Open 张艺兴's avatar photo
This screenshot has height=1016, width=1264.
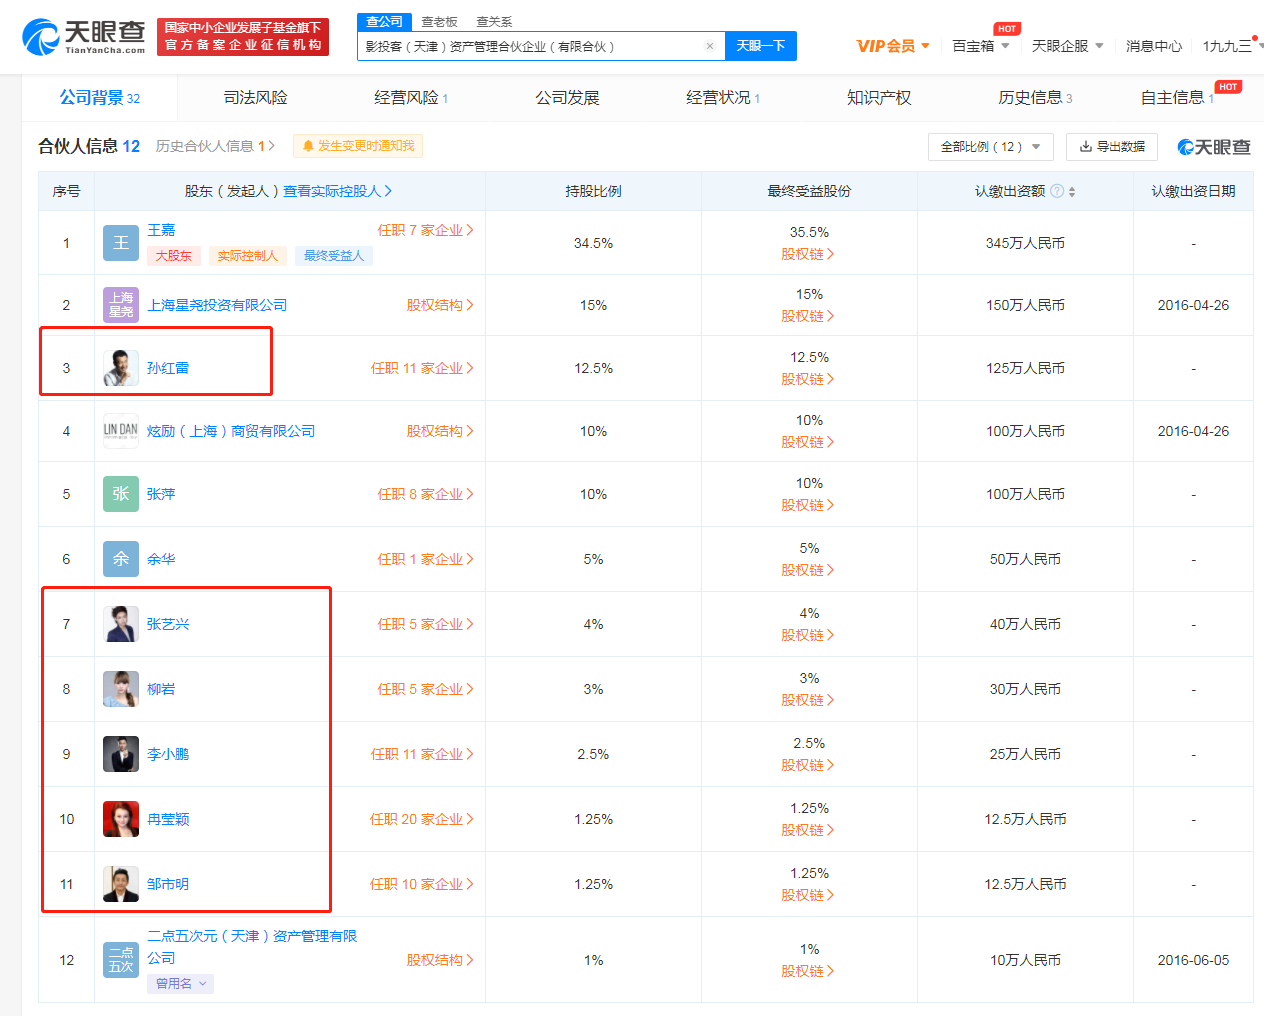pyautogui.click(x=121, y=624)
